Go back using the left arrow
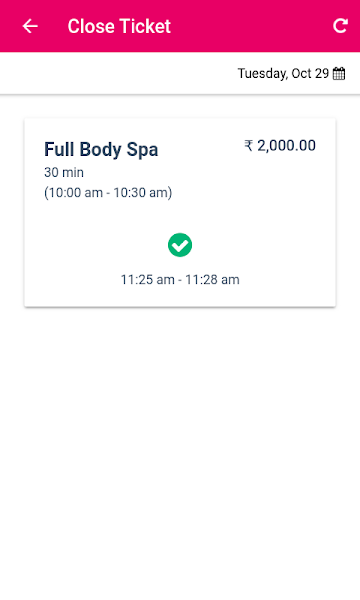360x600 pixels. tap(30, 26)
